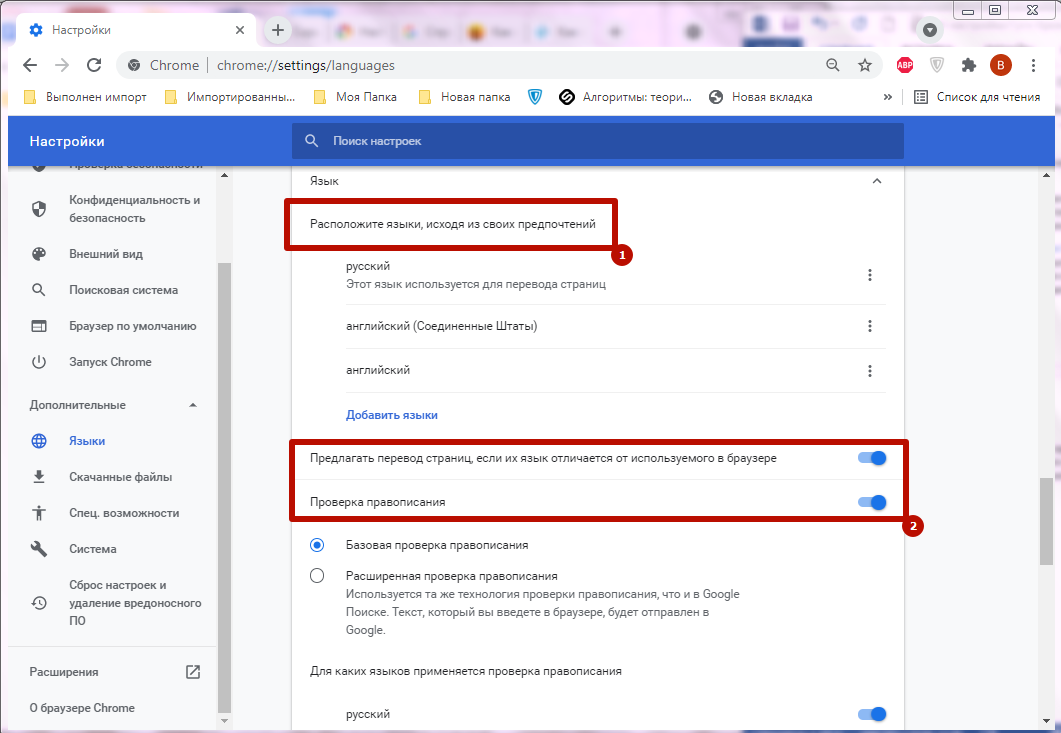The image size is (1061, 733).
Task: Open Скачанные файлы settings section
Action: 120,477
